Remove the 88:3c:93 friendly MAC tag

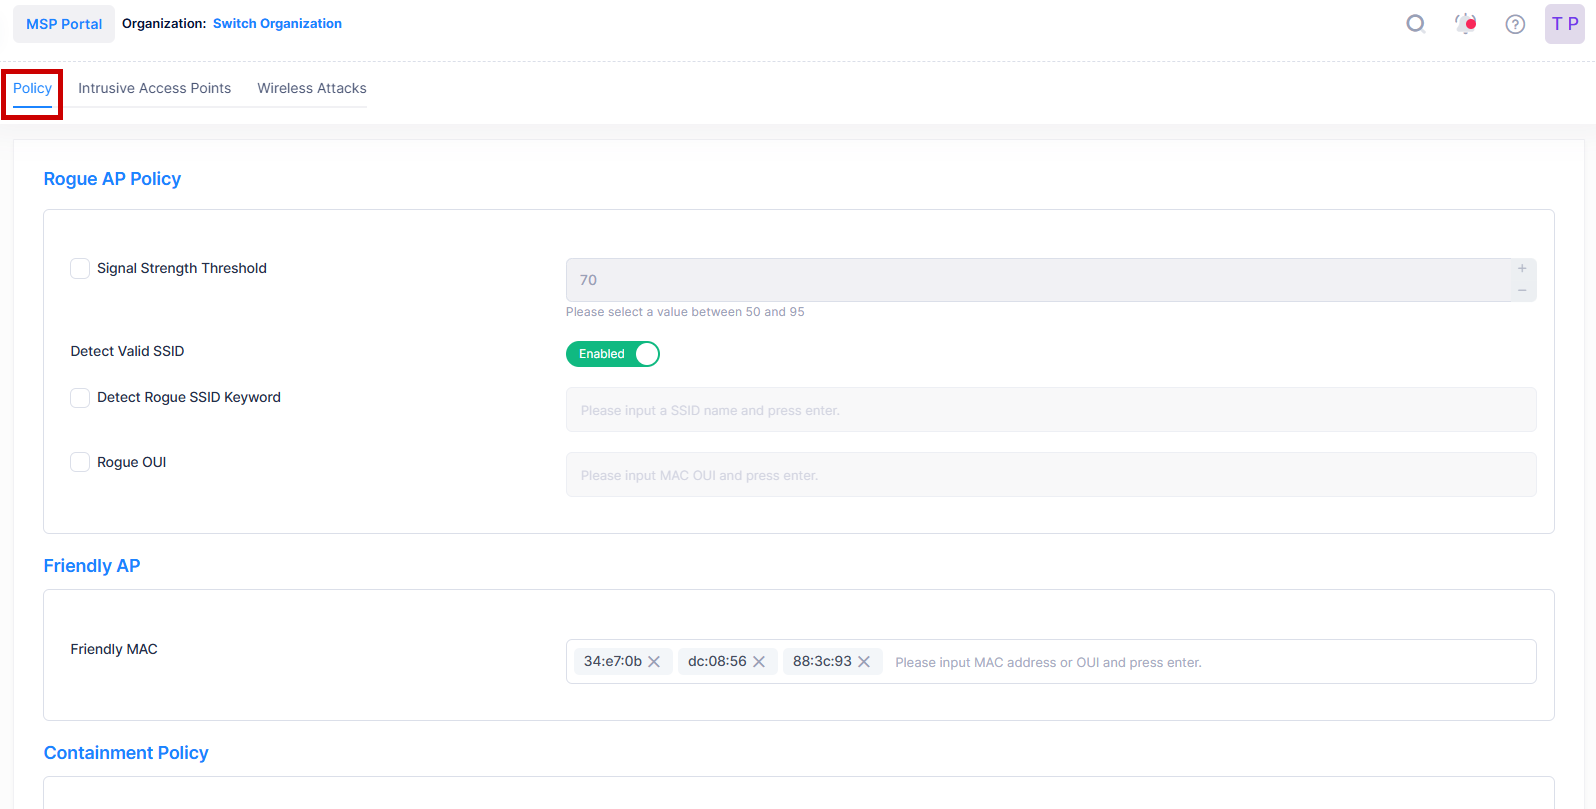864,662
